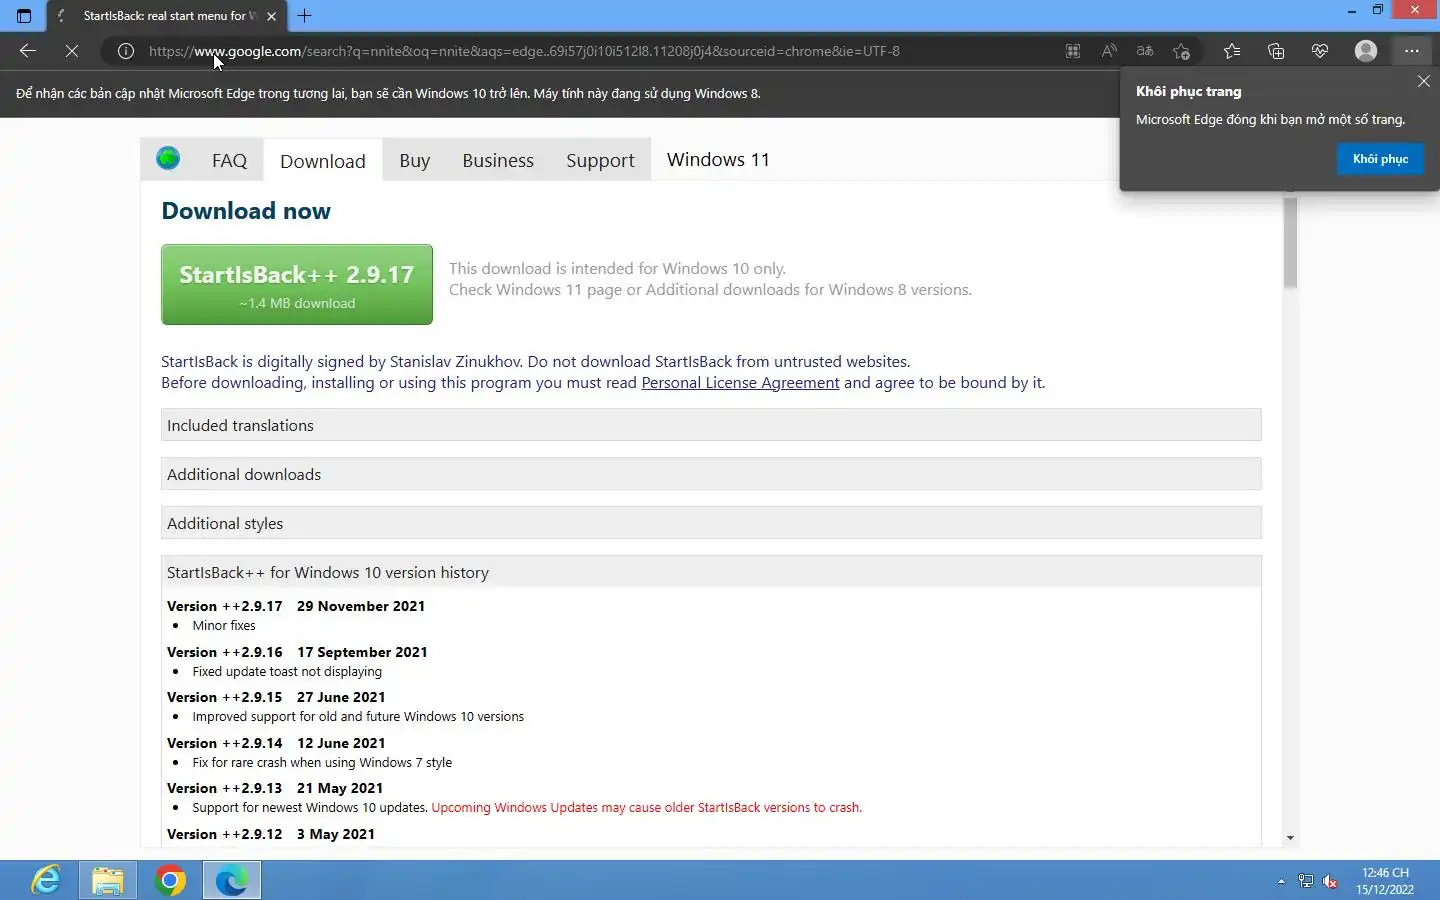The image size is (1440, 900).
Task: Switch to the Windows 11 tab
Action: click(718, 160)
